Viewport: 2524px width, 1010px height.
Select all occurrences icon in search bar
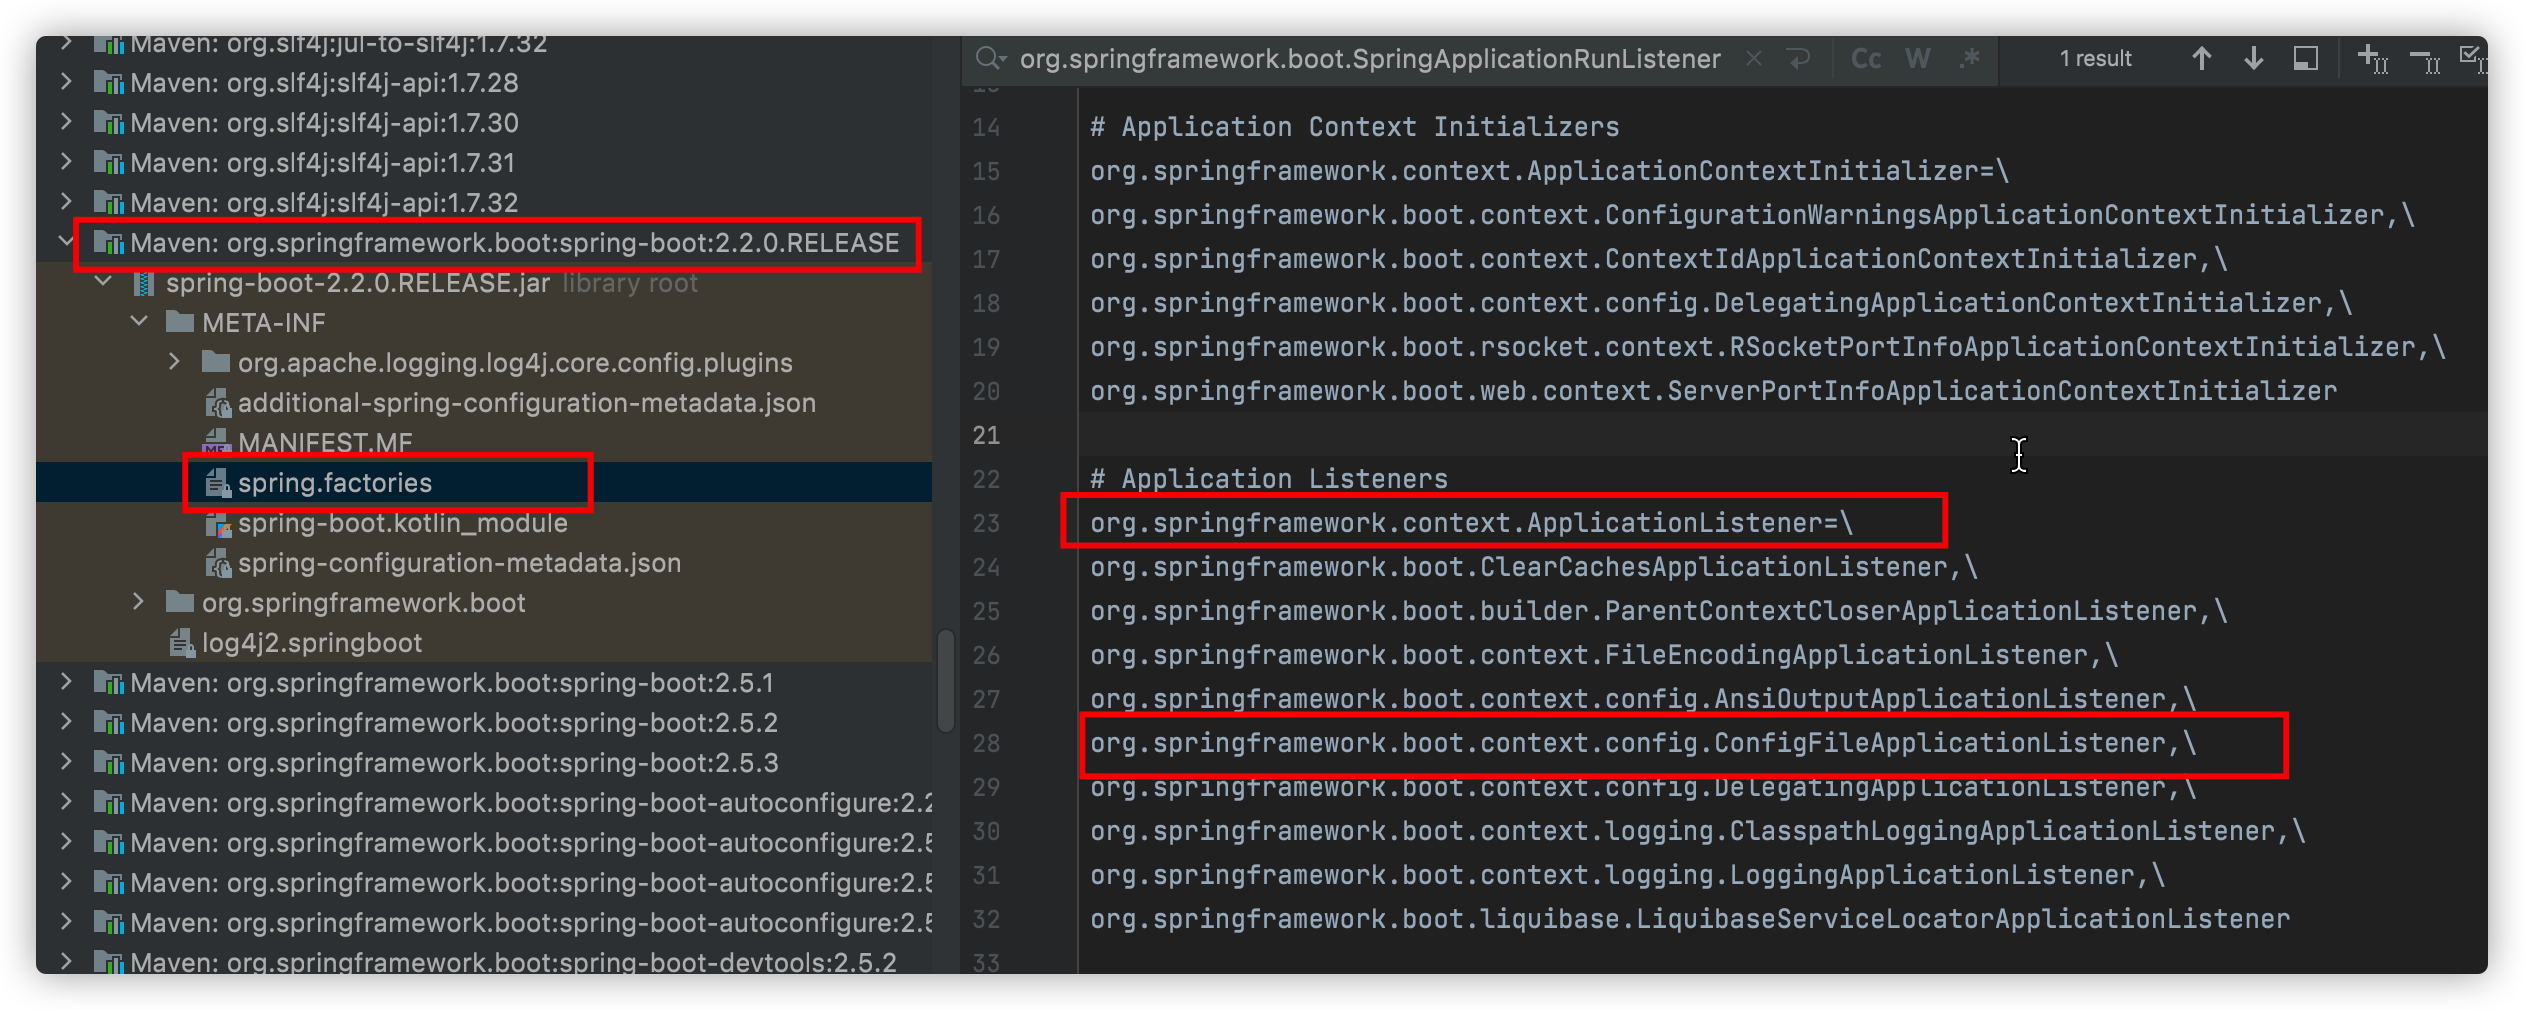[x=2472, y=59]
